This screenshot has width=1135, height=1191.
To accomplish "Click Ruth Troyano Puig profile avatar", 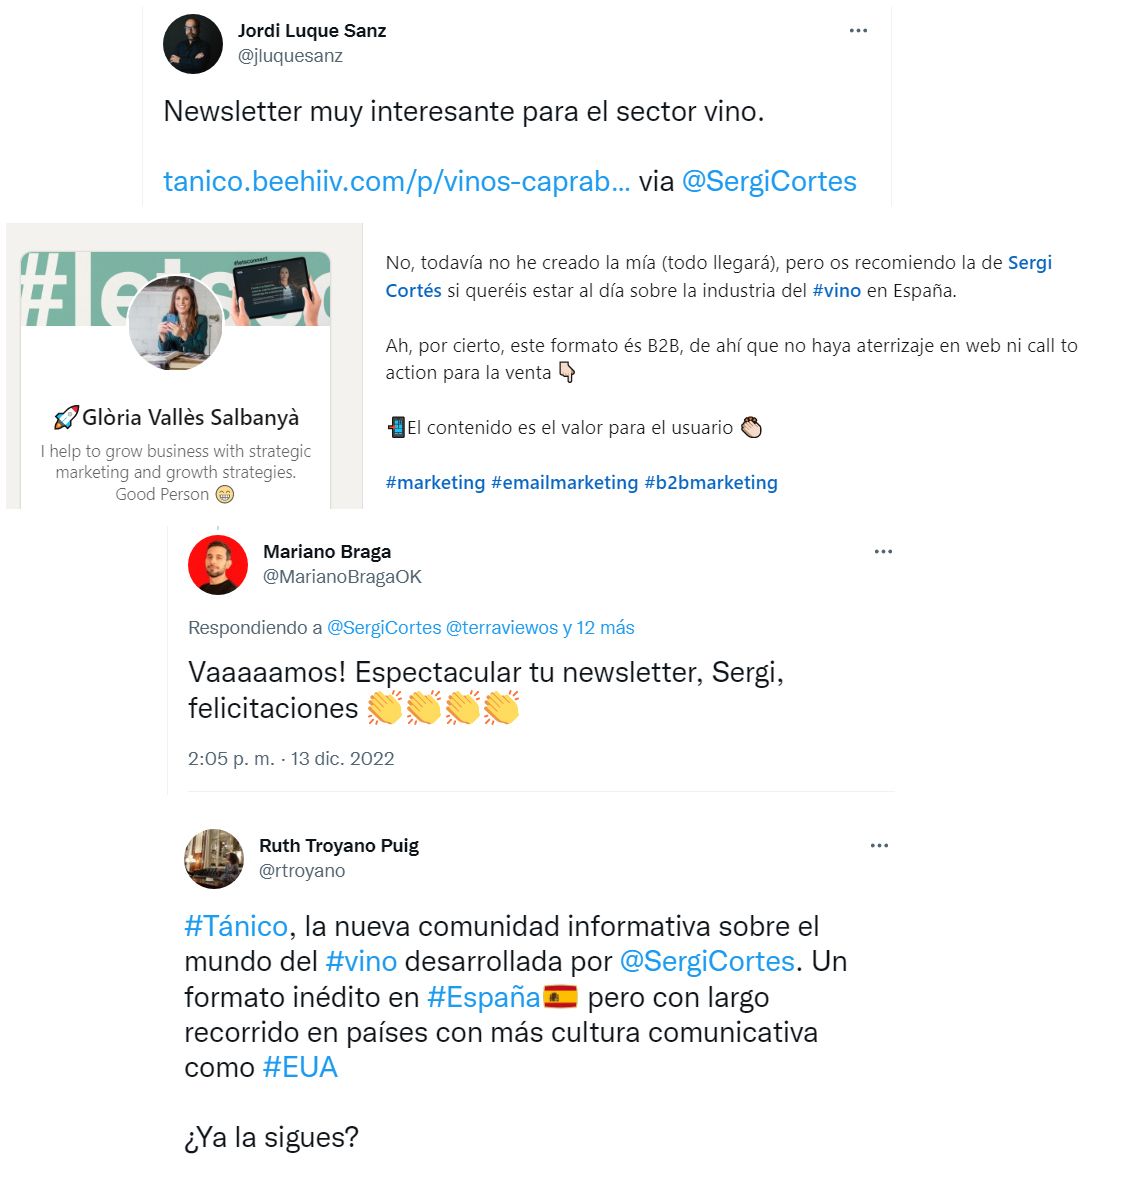I will coord(214,859).
